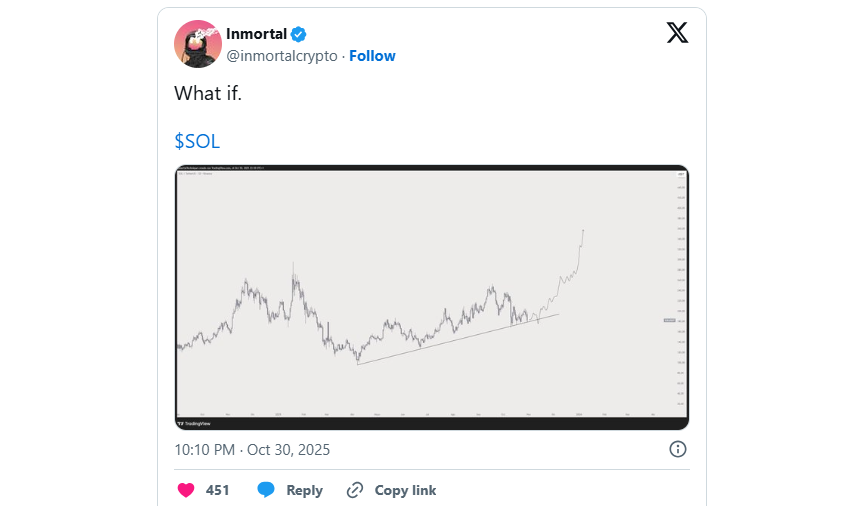Open the @inmortalcrypto handle

[x=282, y=56]
